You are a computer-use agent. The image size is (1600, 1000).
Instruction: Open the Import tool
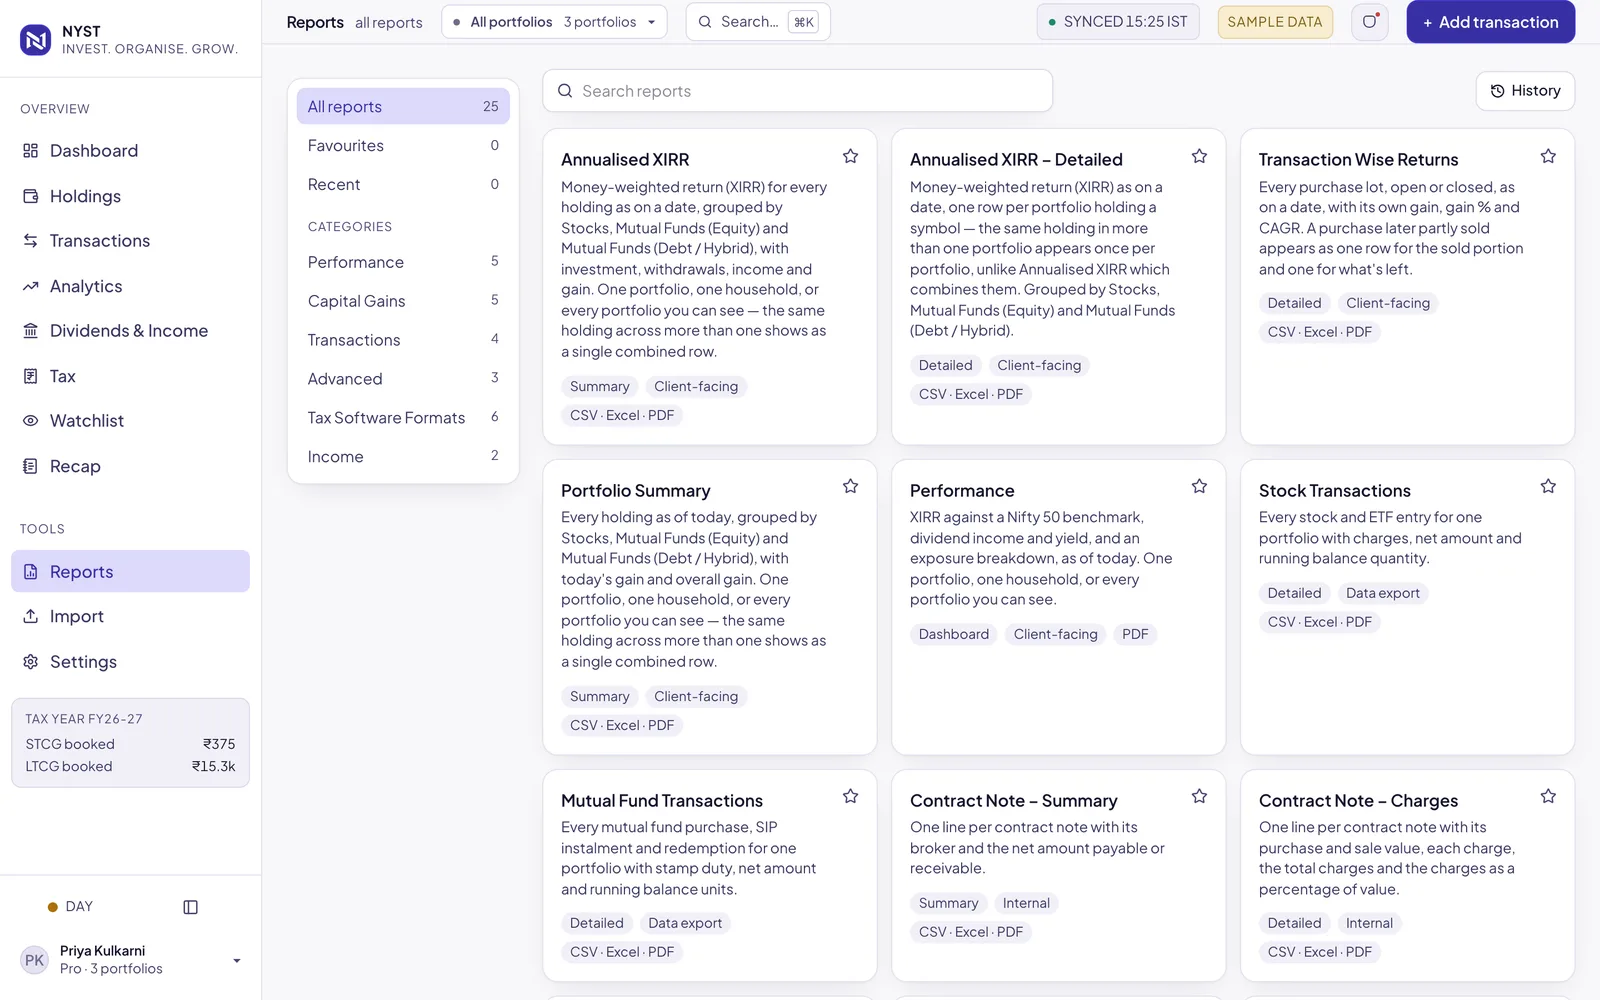click(130, 617)
